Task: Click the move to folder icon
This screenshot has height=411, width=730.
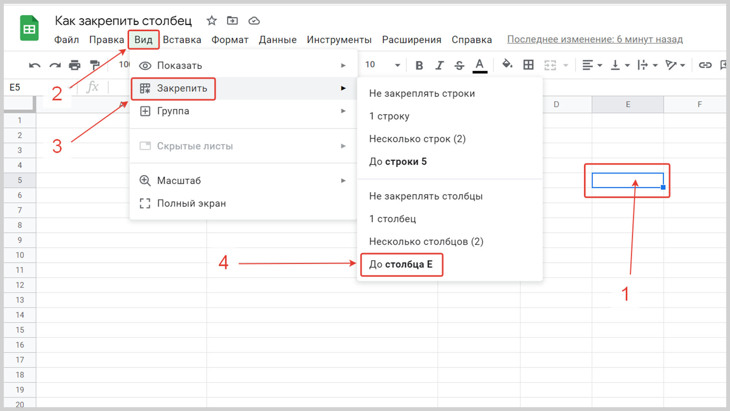Action: pyautogui.click(x=232, y=20)
